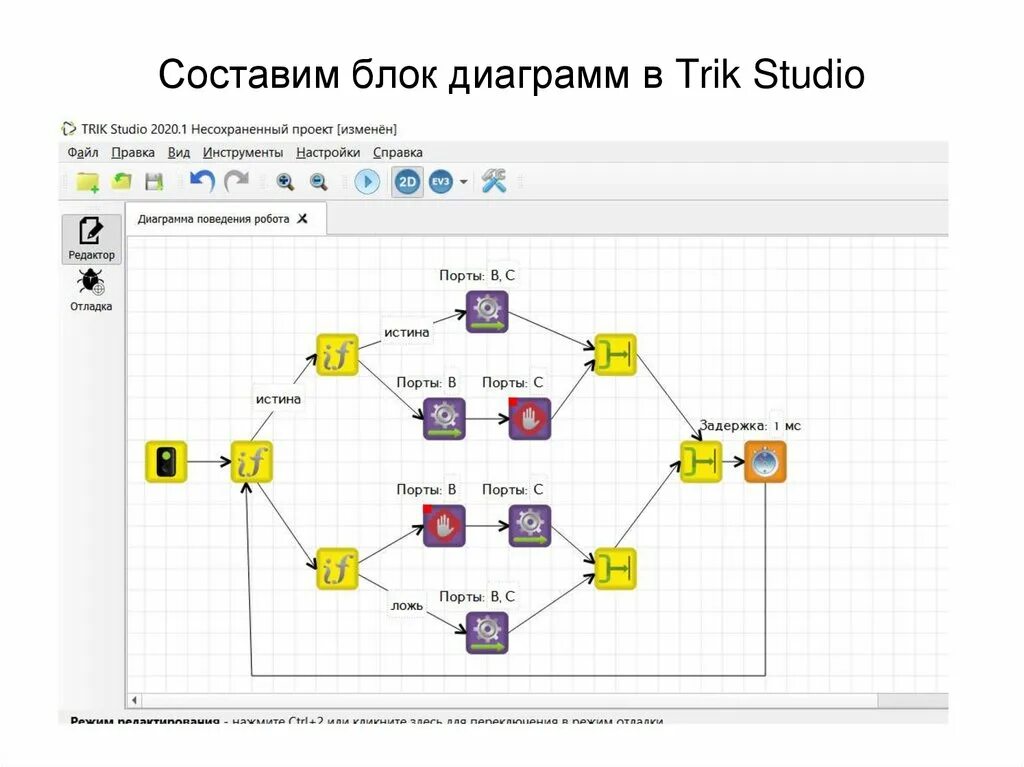
Task: Click the left arrow of the horizontal scrollbar
Action: pyautogui.click(x=135, y=700)
